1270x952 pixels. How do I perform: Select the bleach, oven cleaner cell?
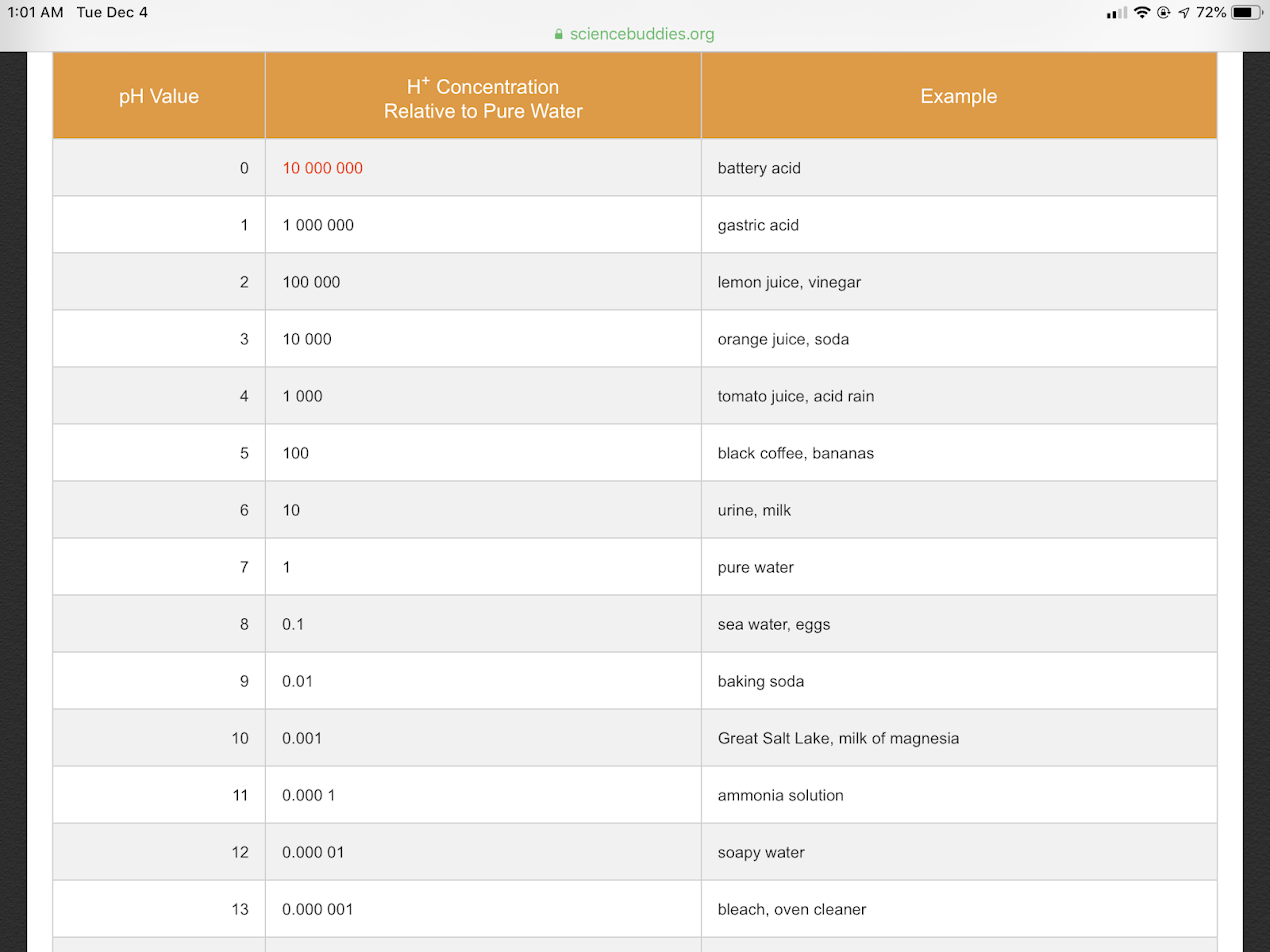click(791, 909)
